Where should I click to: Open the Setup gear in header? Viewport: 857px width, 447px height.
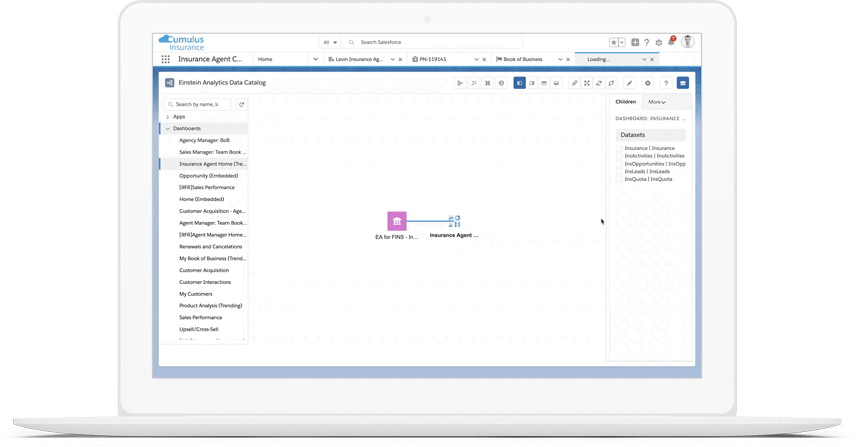click(x=659, y=43)
